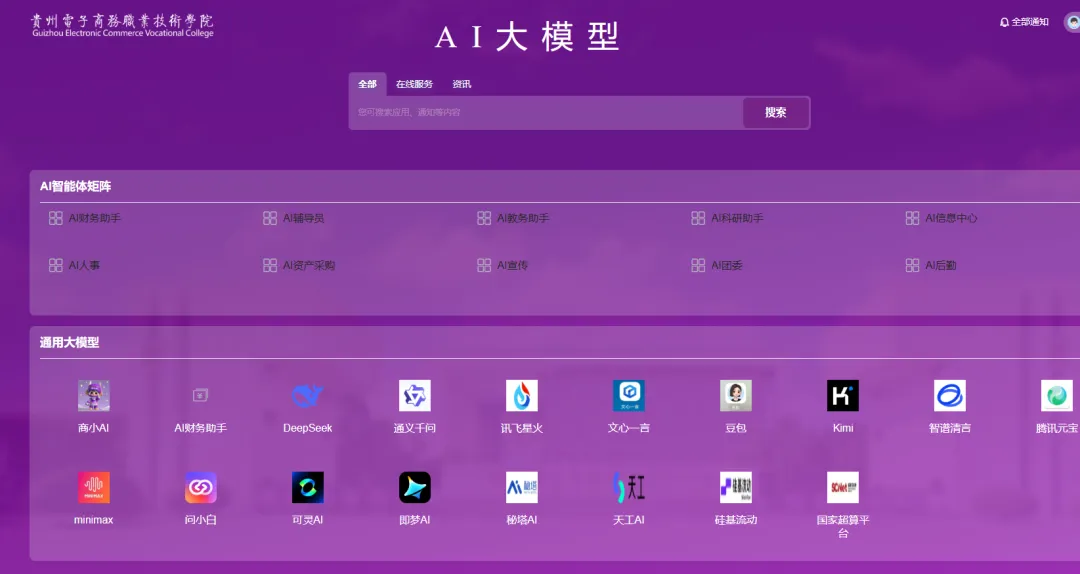Viewport: 1080px width, 574px height.
Task: Open the 即梦AI icon
Action: point(414,488)
